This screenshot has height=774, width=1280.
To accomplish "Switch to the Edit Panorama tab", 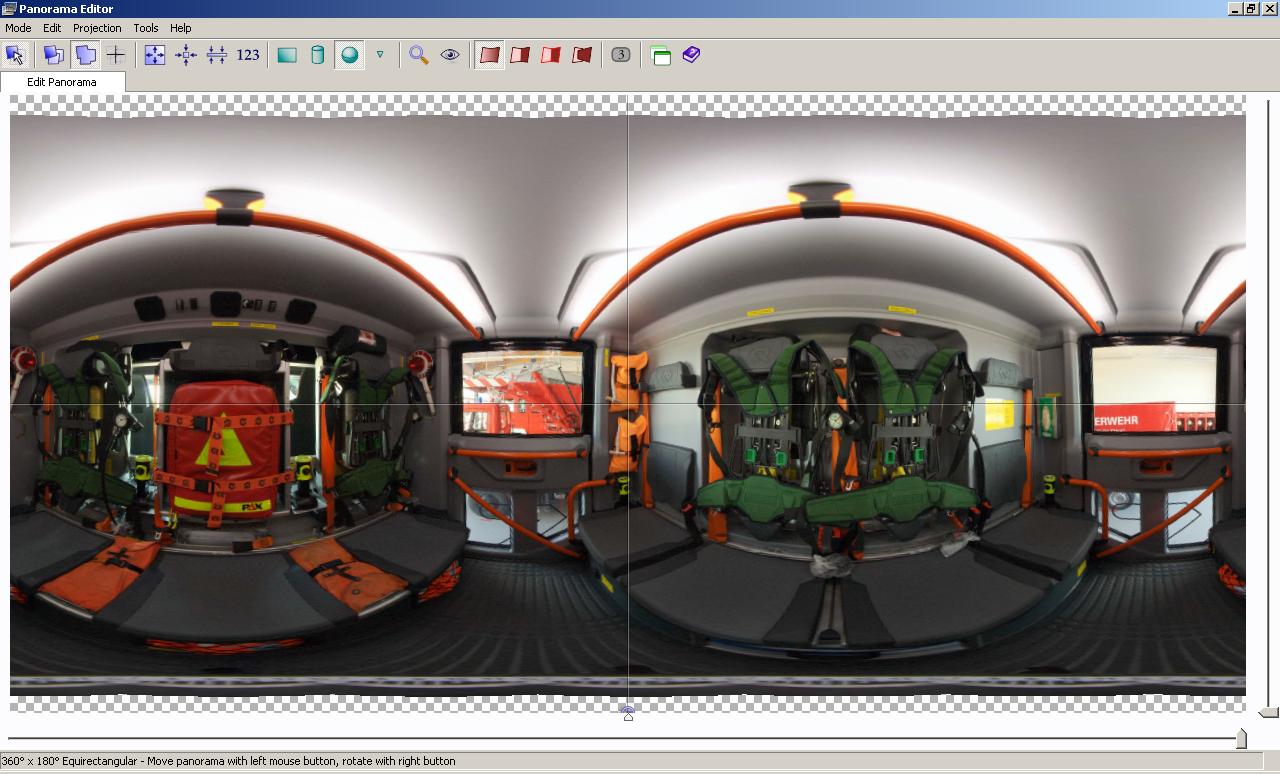I will tap(62, 82).
